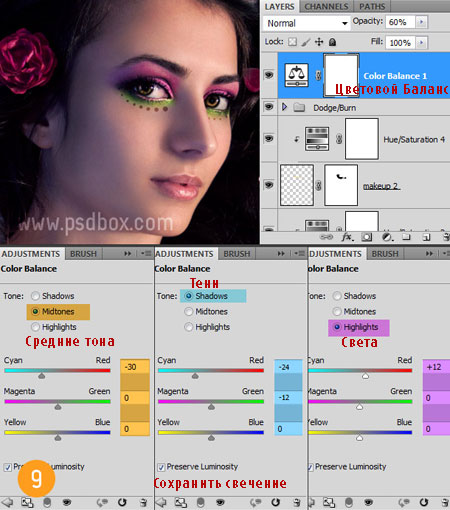The image size is (450, 510).
Task: Open the left Adjustments panel options menu
Action: [146, 254]
